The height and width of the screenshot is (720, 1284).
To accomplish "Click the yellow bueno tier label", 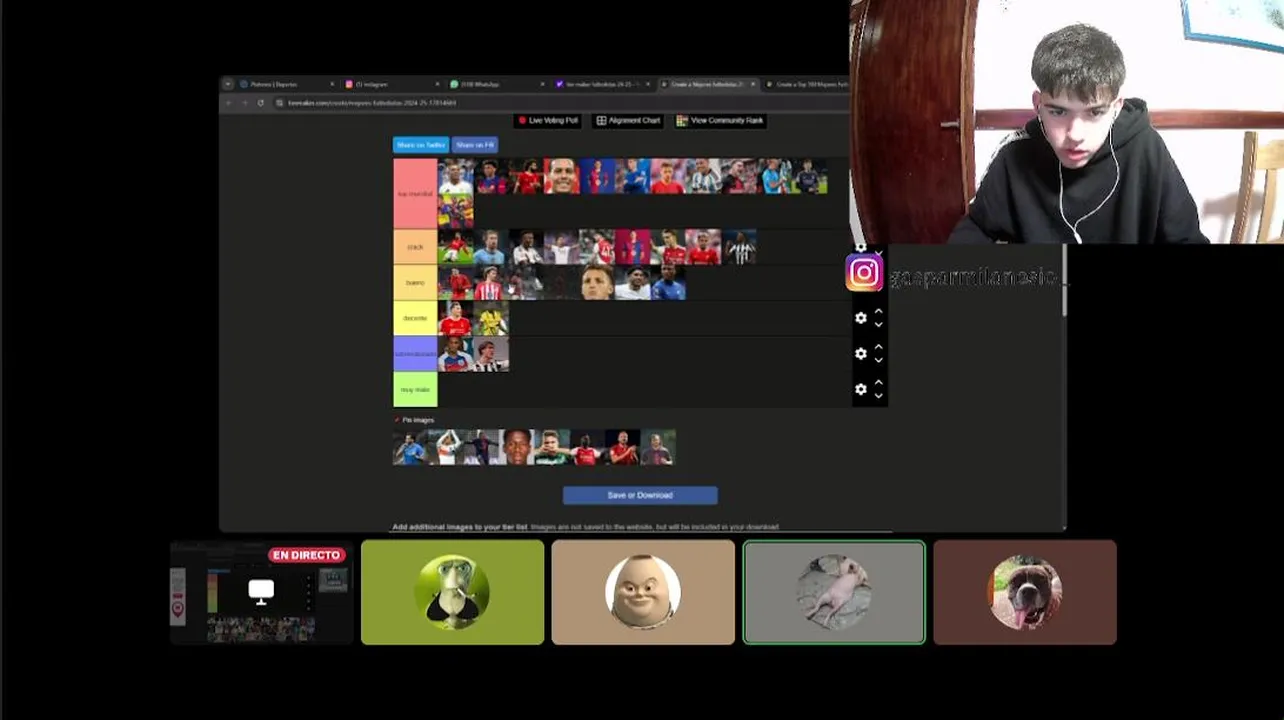I will [415, 282].
